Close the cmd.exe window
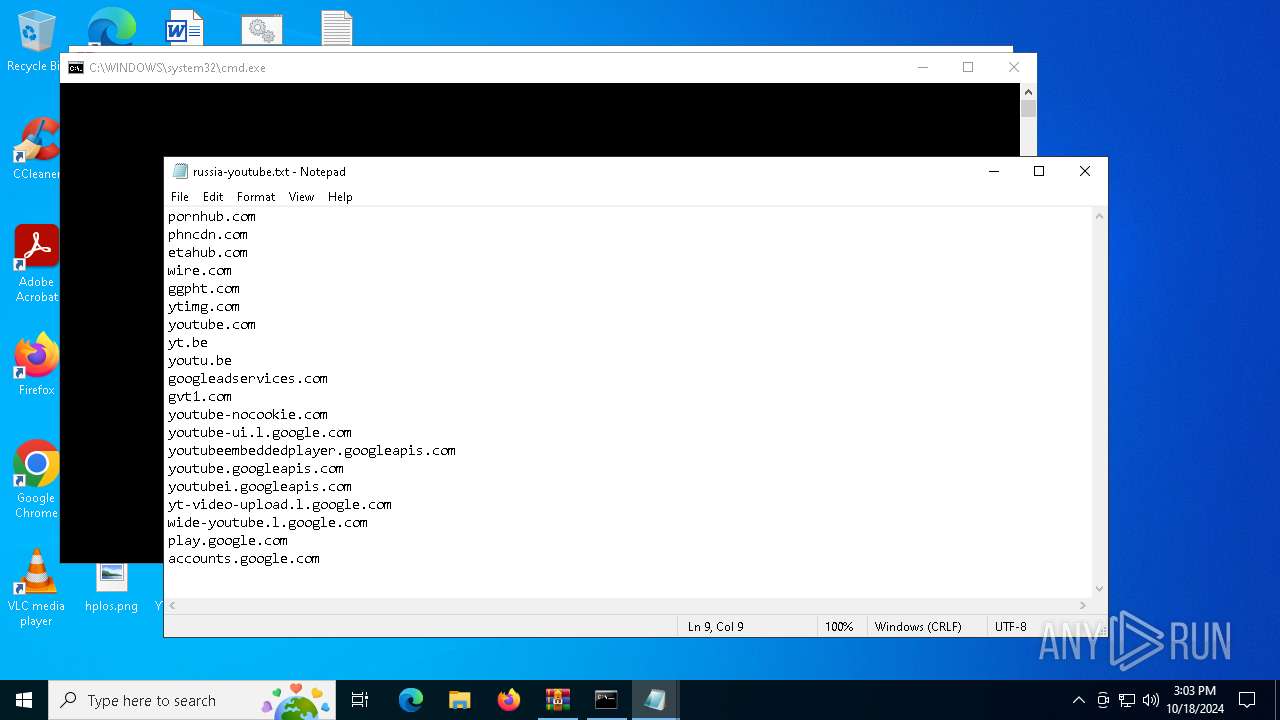The width and height of the screenshot is (1280, 720). tap(1014, 68)
